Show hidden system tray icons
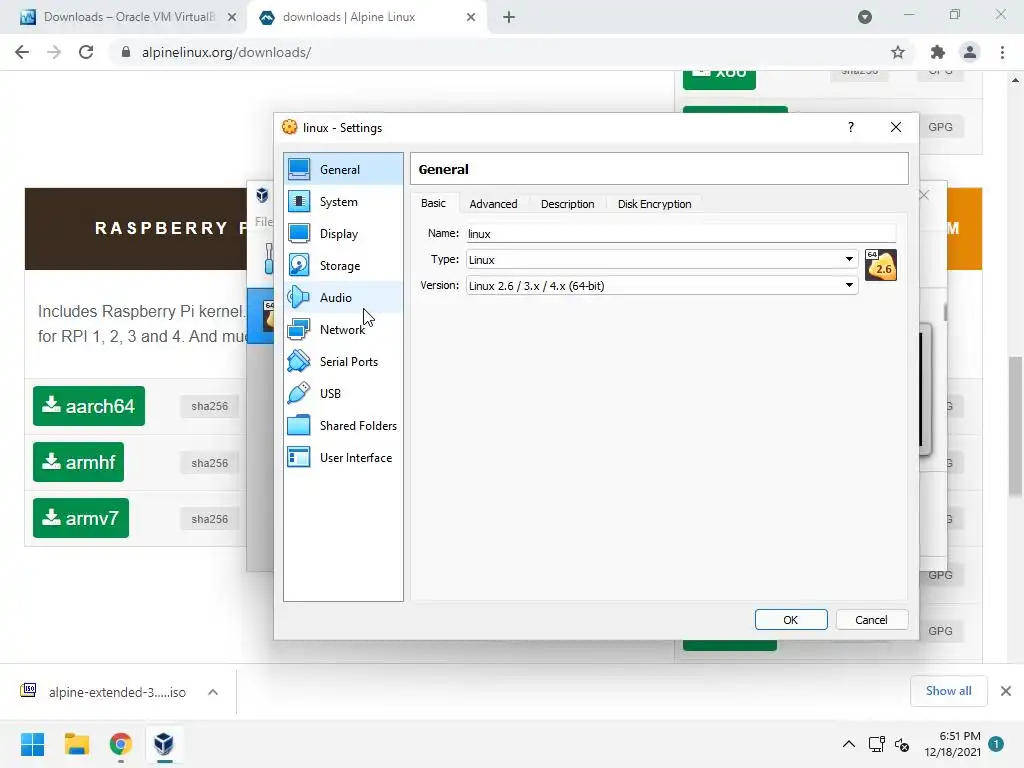The width and height of the screenshot is (1024, 768). point(848,744)
